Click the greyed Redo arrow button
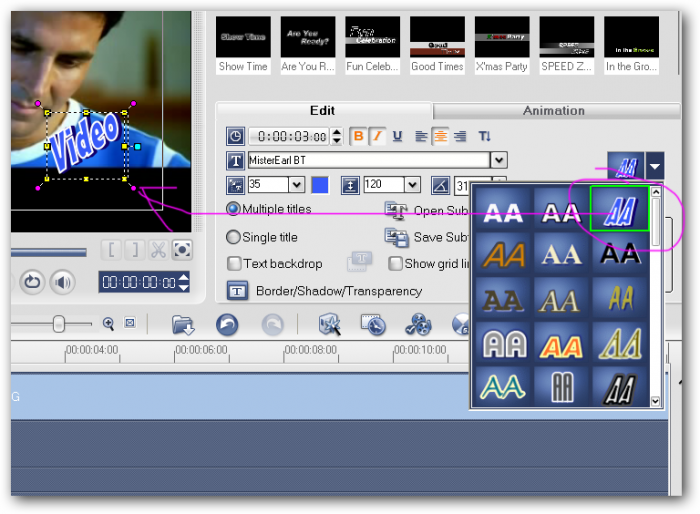The width and height of the screenshot is (700, 514). tap(273, 325)
